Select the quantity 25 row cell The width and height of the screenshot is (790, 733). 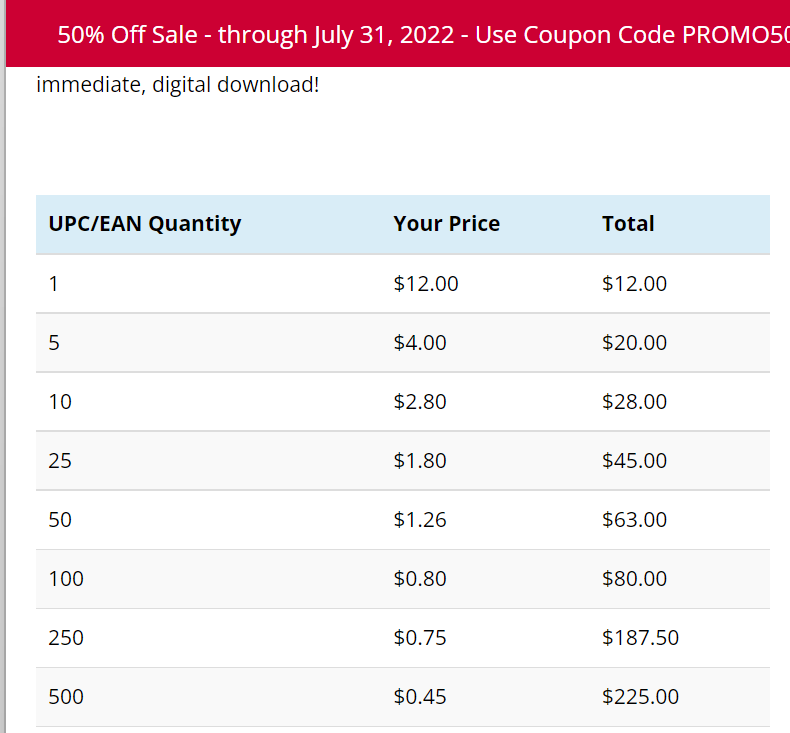click(60, 461)
